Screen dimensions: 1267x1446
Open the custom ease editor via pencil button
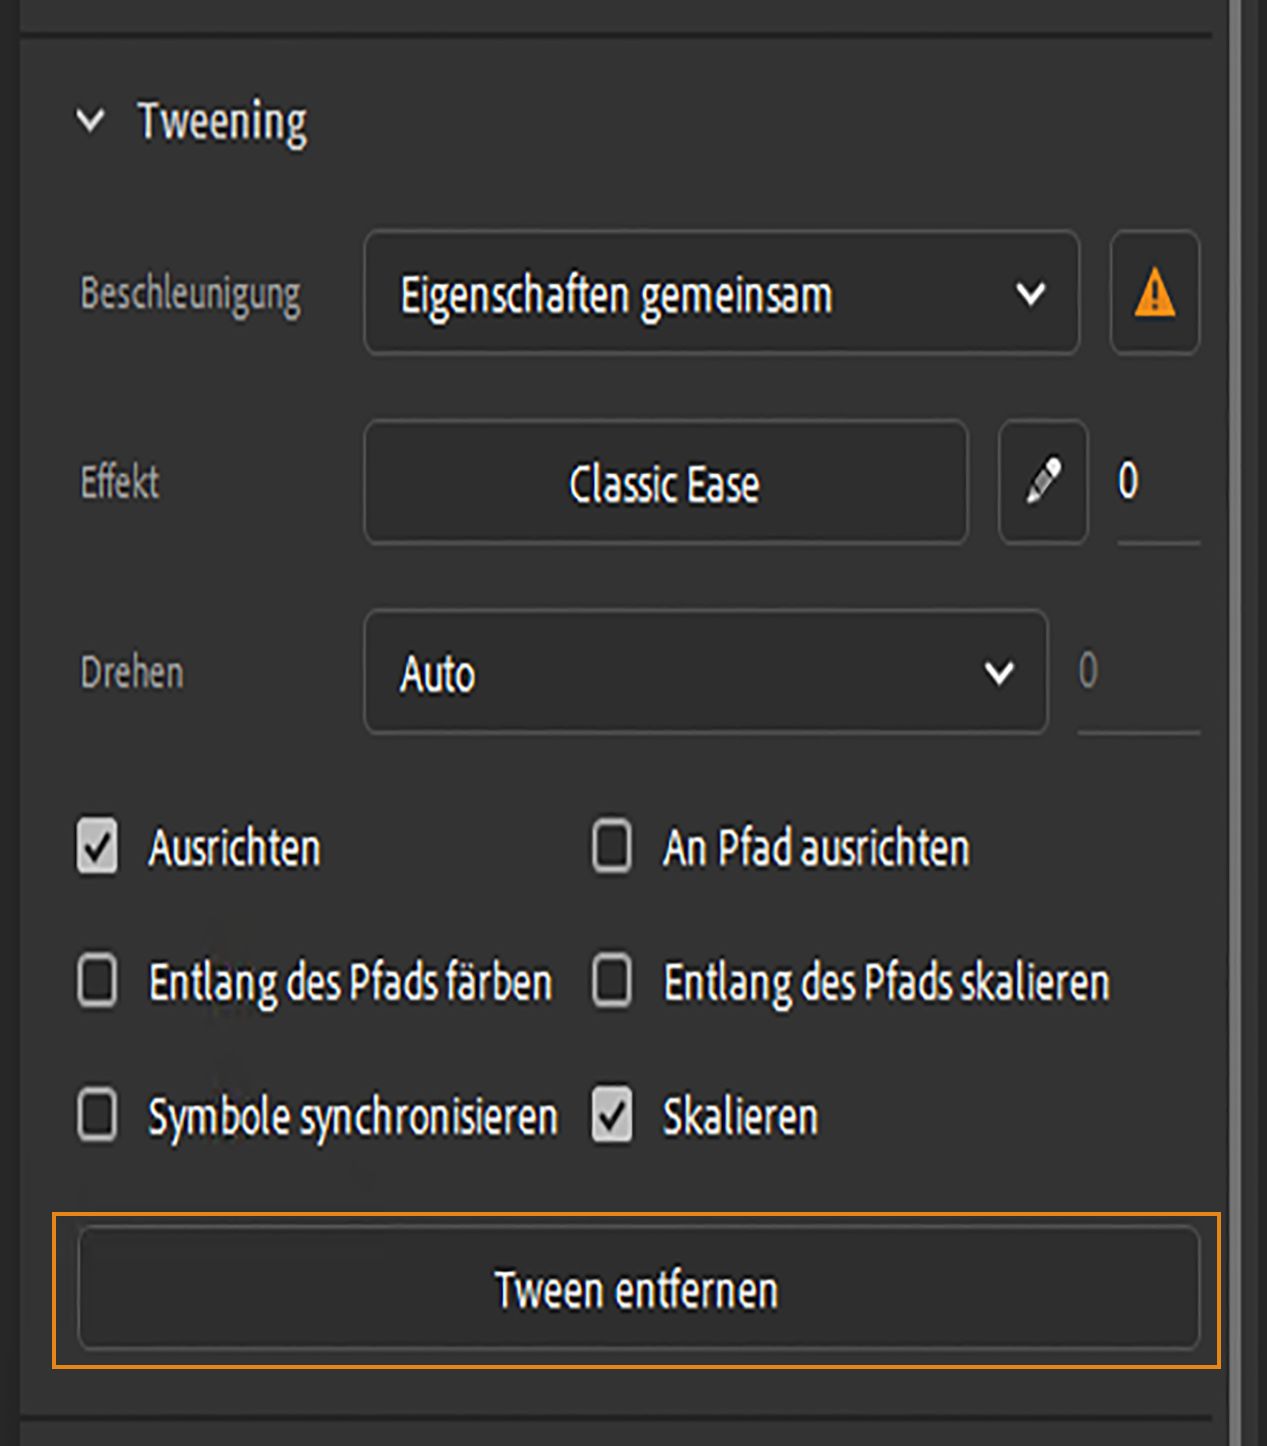[1042, 483]
